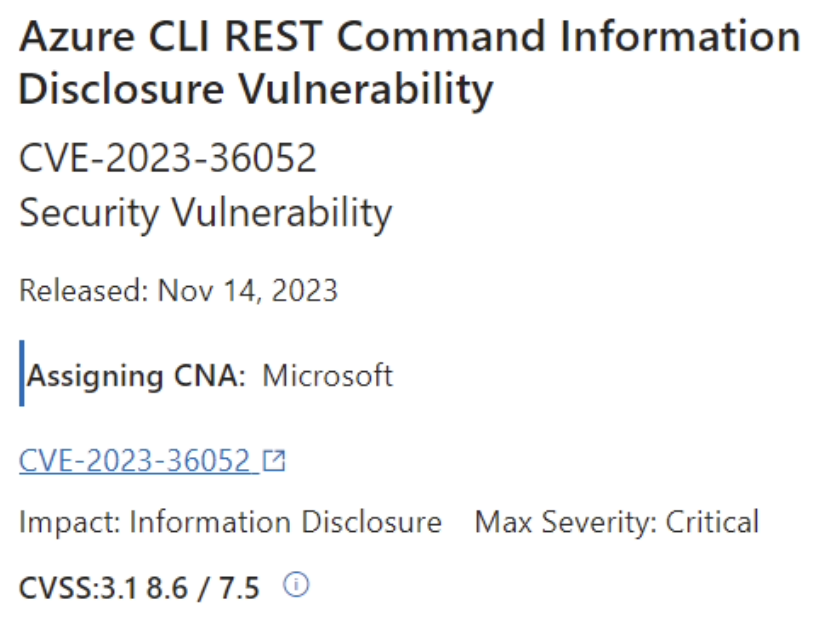Click the CVE-2023-36052 subheading text

click(x=168, y=158)
